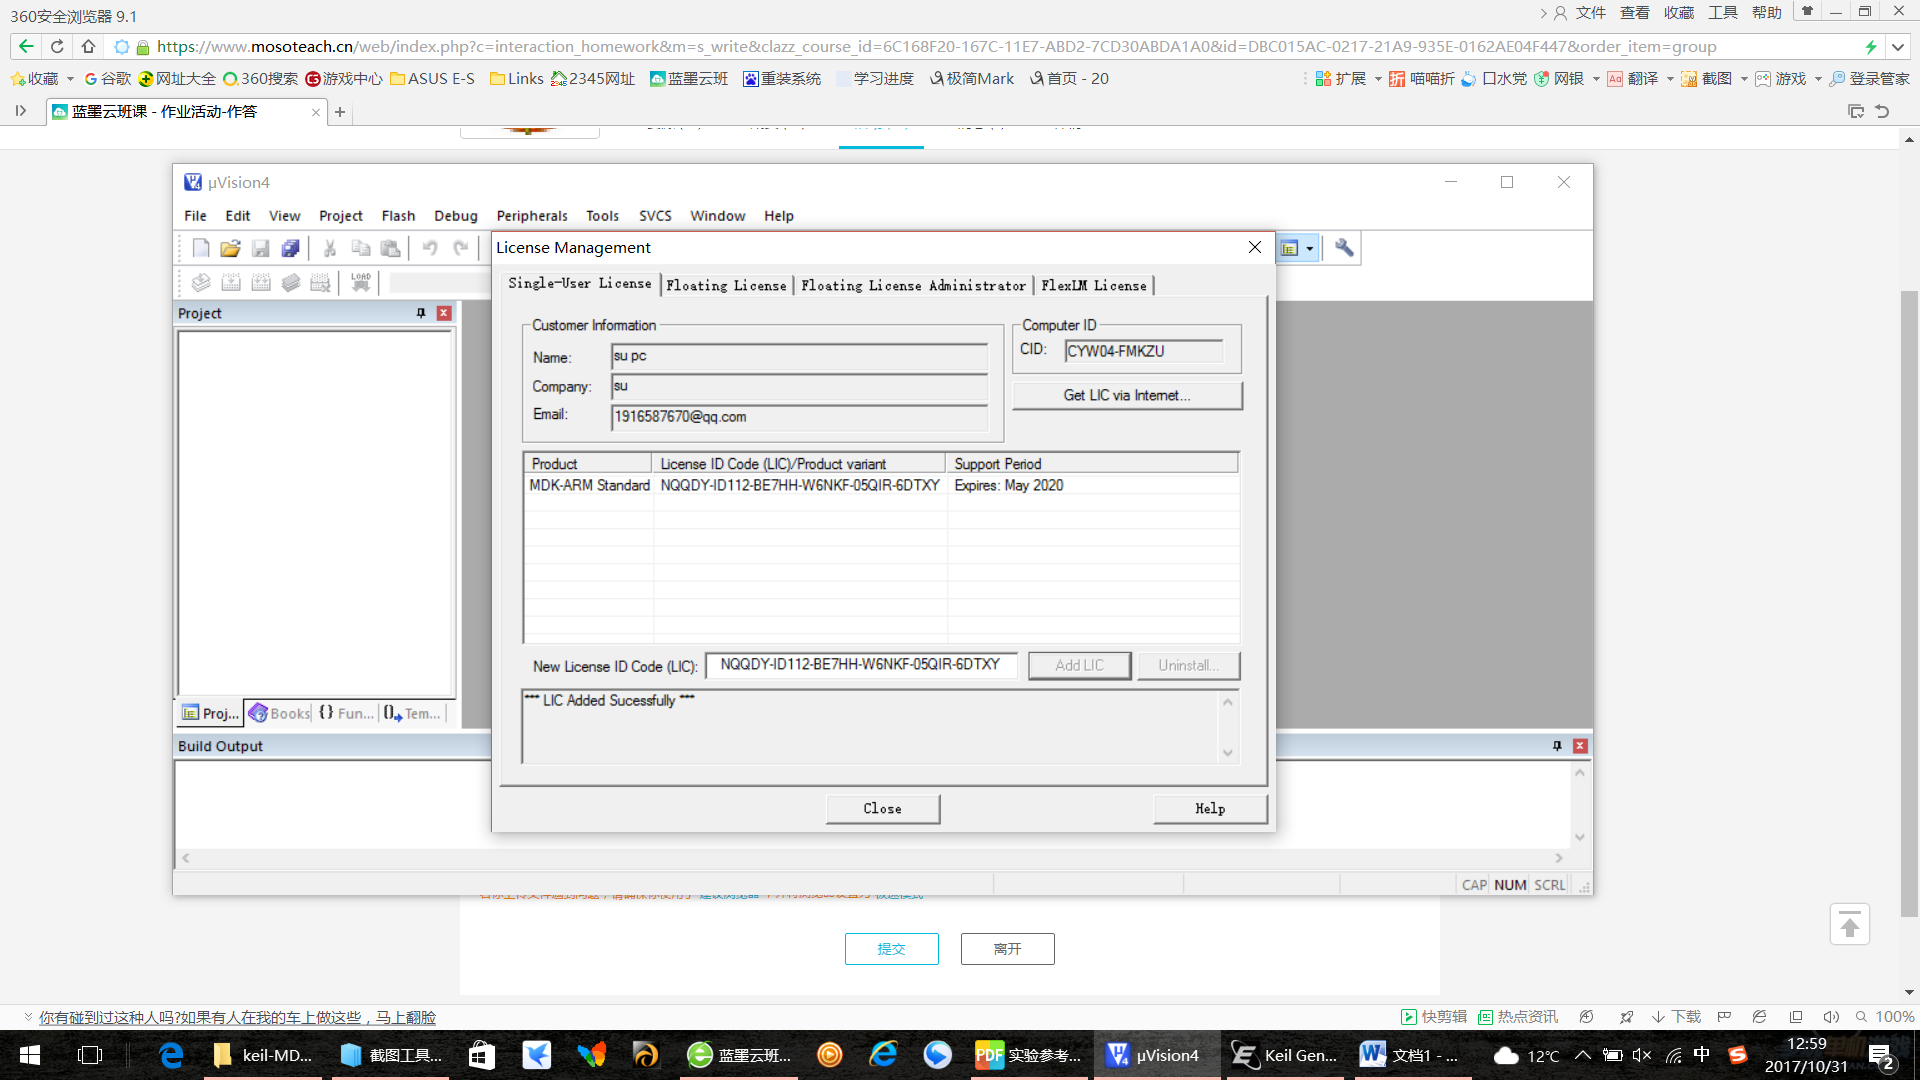Viewport: 1920px width, 1080px height.
Task: Click the Uninstall button
Action: 1188,666
